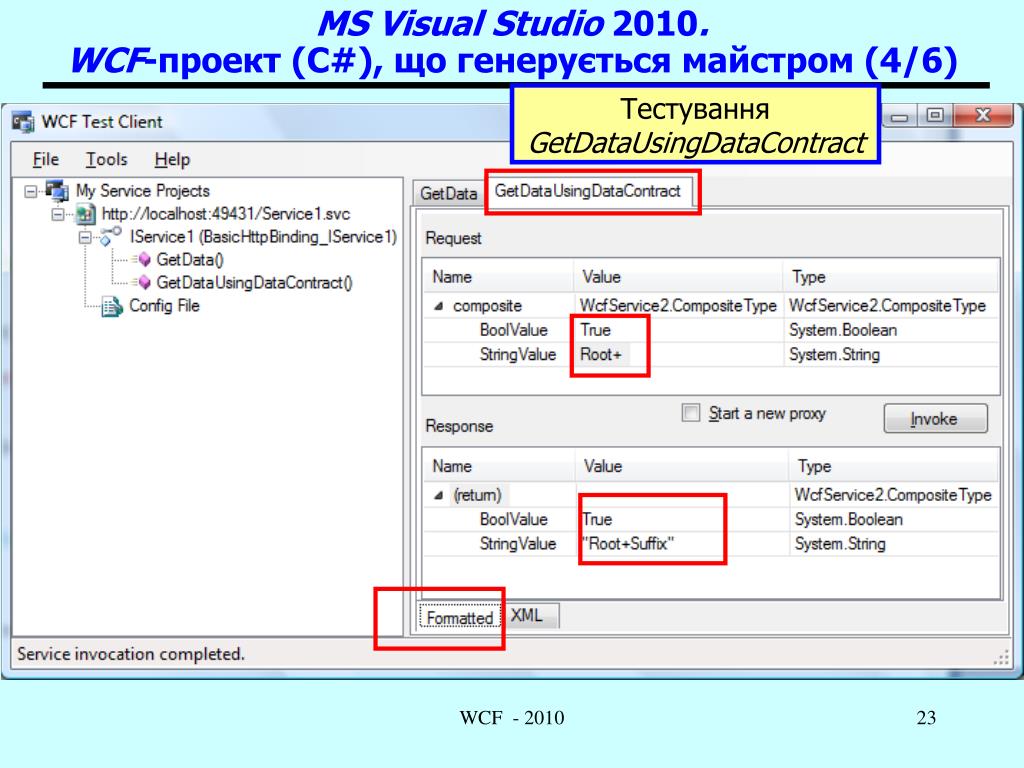
Task: Click the response WcfService2.CompositeType type cell
Action: (893, 495)
